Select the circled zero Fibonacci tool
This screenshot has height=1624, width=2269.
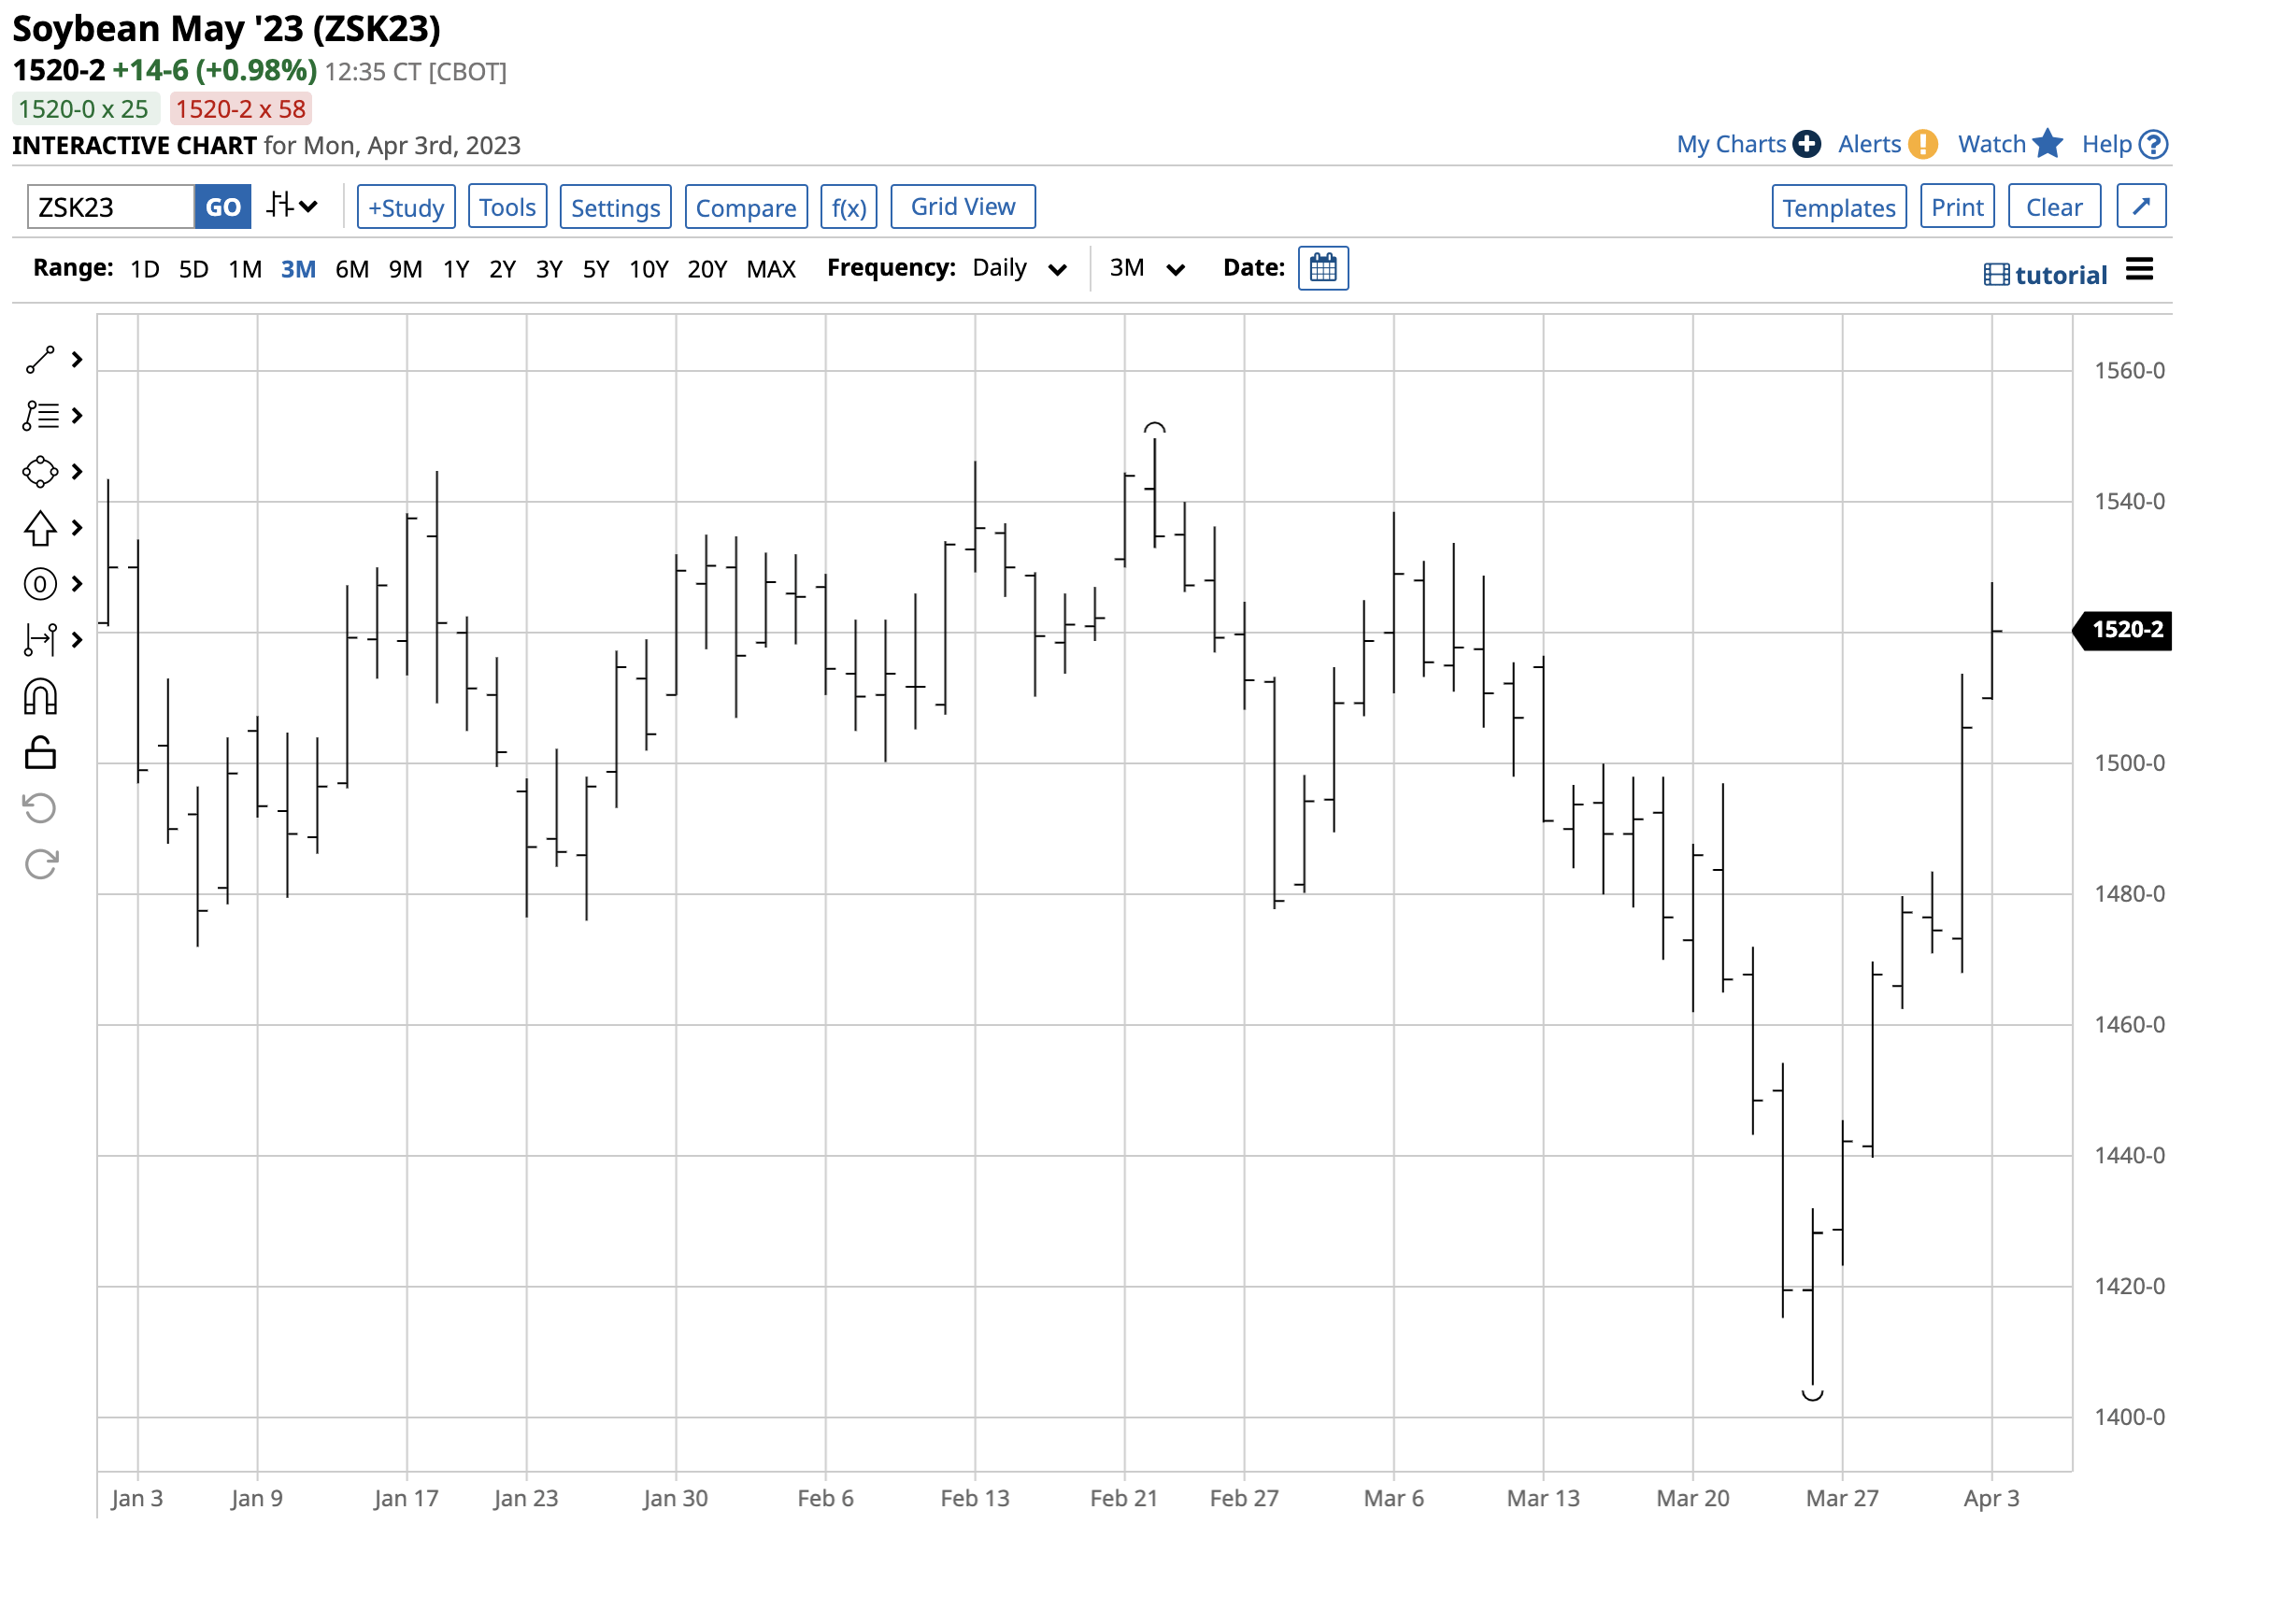pyautogui.click(x=40, y=584)
